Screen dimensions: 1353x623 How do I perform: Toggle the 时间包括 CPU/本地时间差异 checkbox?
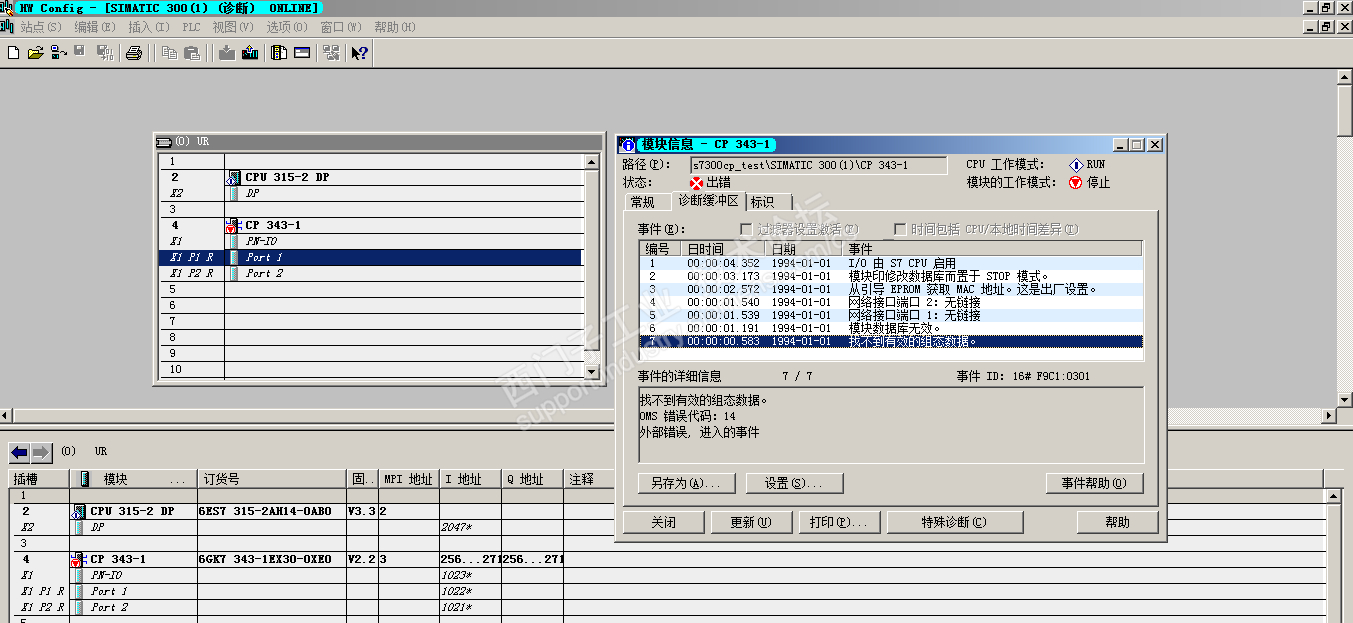tap(899, 229)
